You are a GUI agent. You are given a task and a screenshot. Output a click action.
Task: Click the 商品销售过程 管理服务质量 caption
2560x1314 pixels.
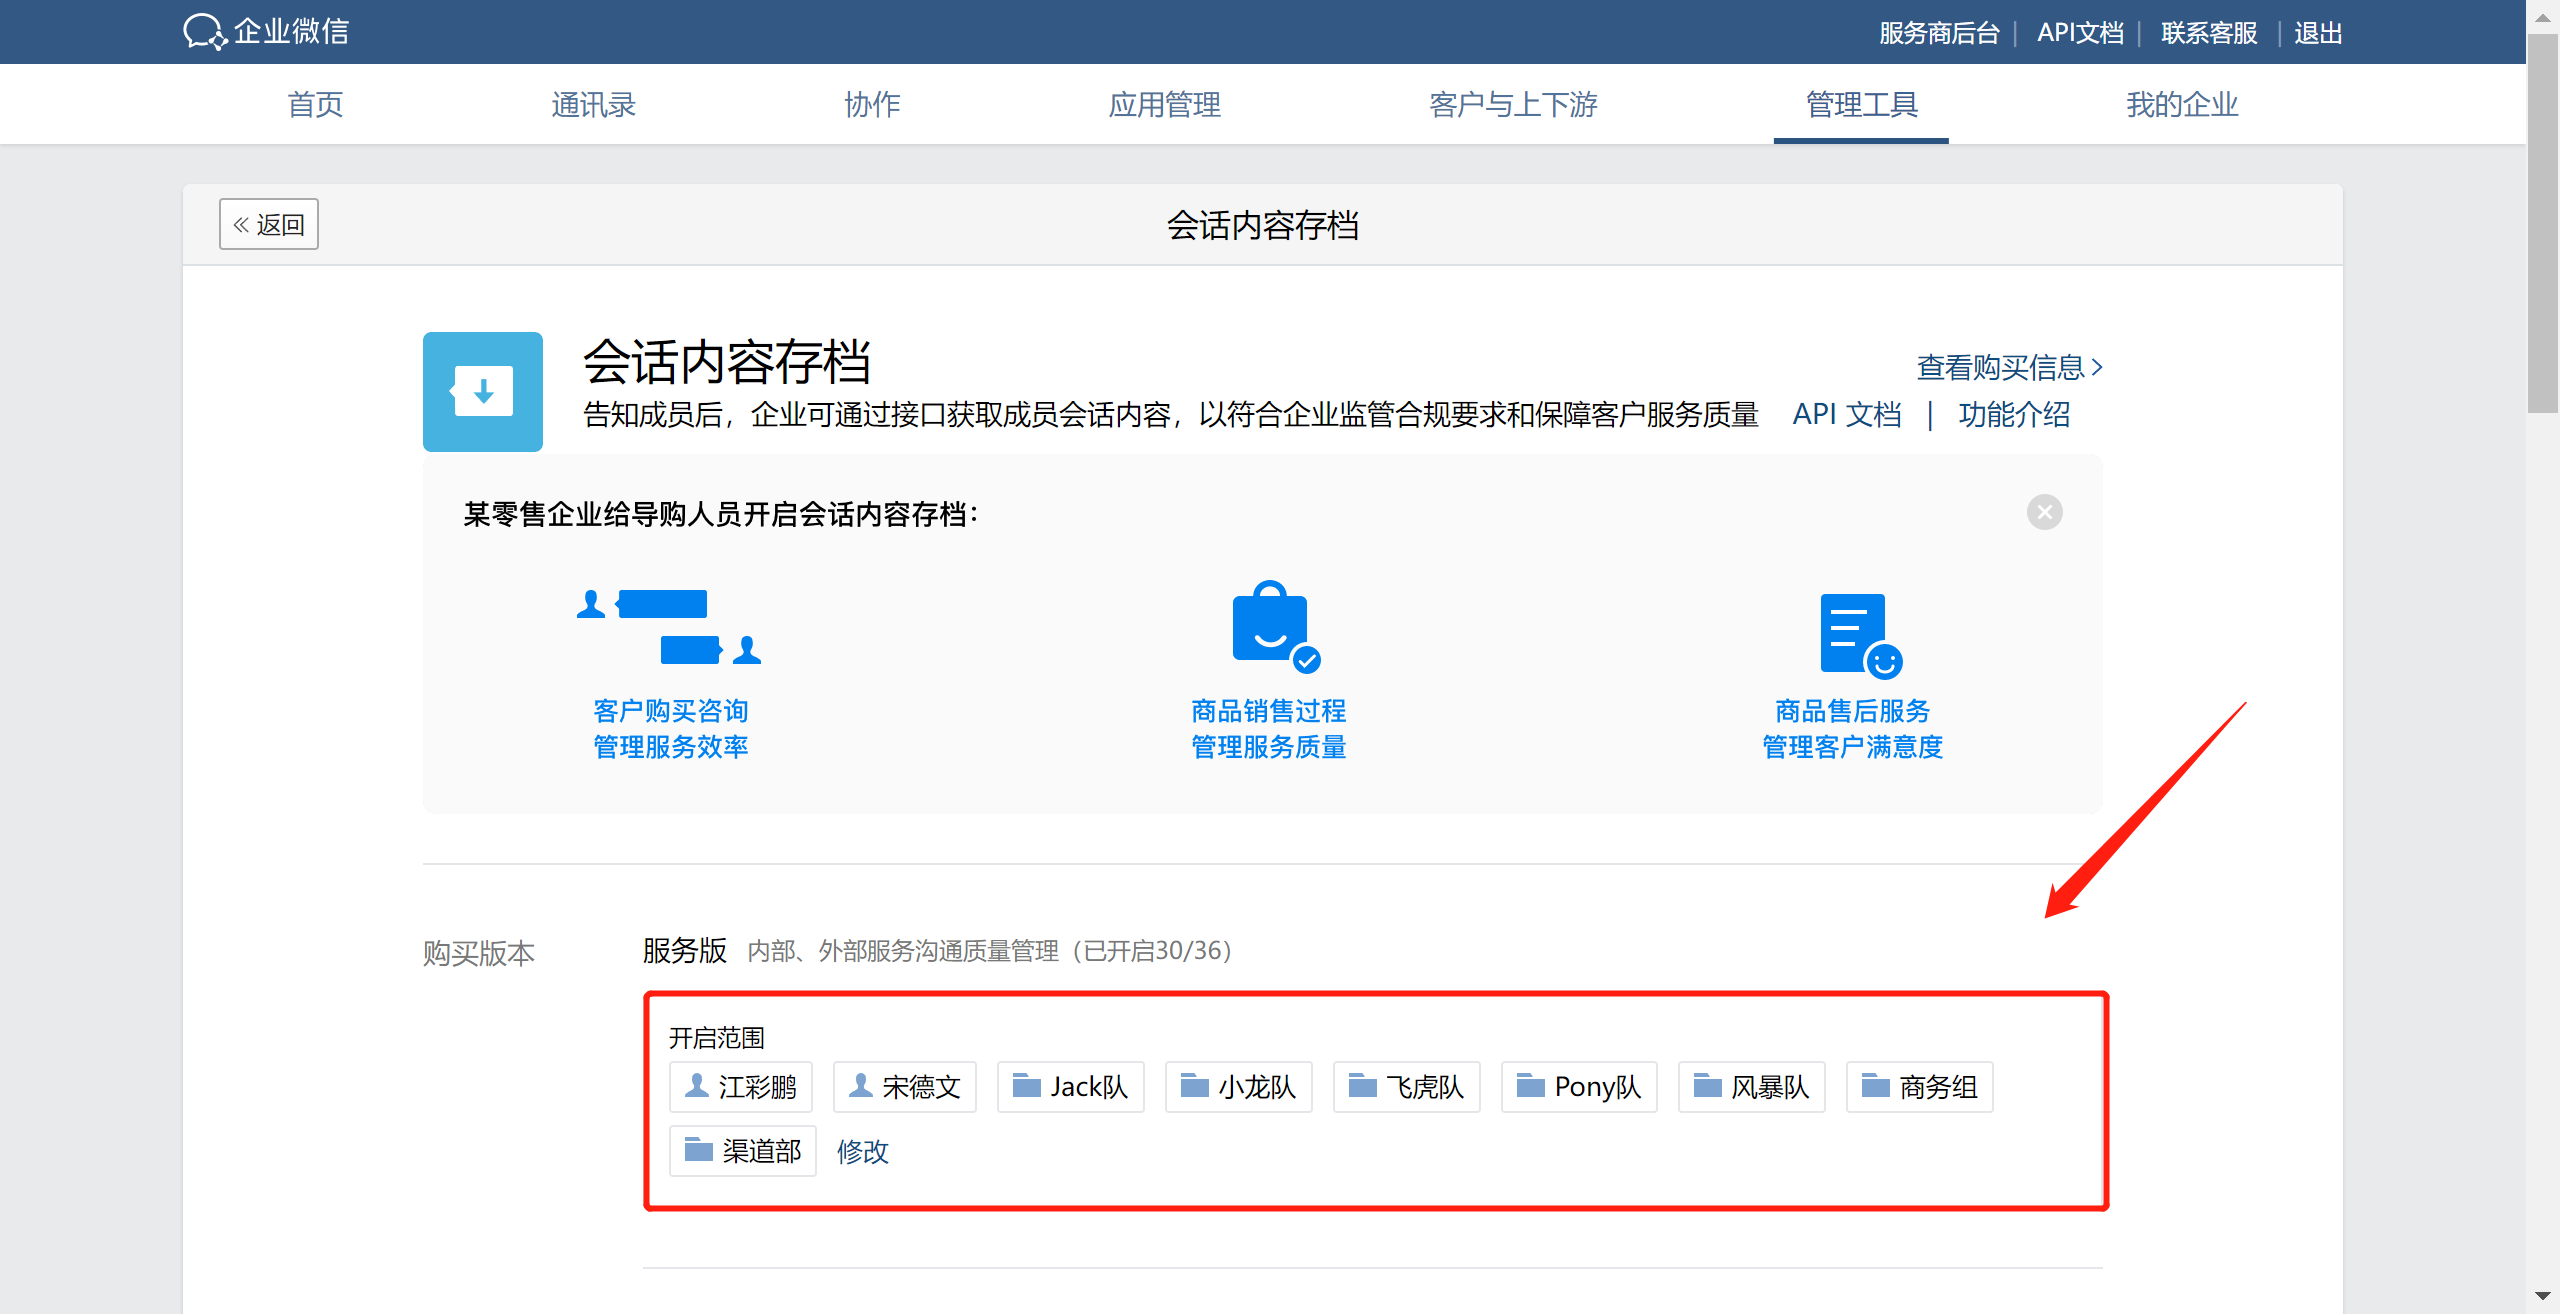click(1269, 729)
